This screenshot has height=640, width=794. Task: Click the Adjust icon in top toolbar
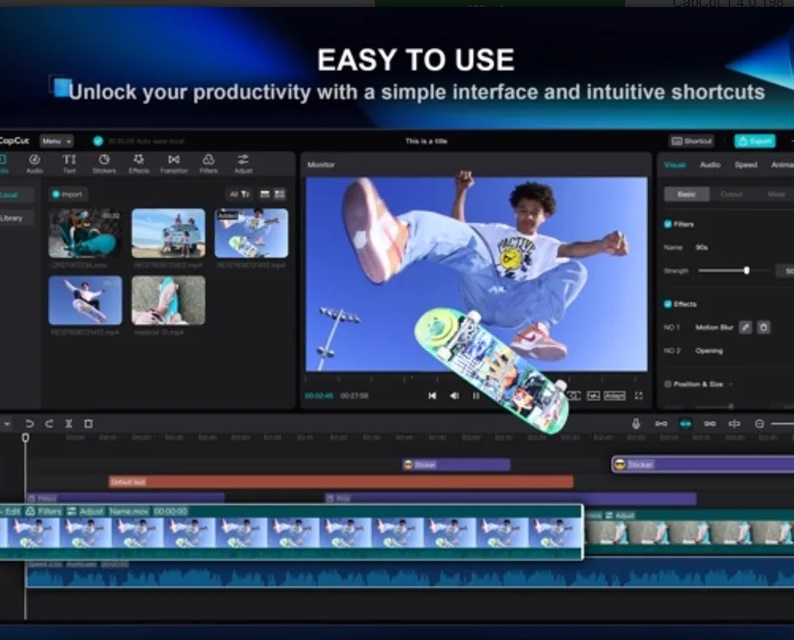coord(243,163)
